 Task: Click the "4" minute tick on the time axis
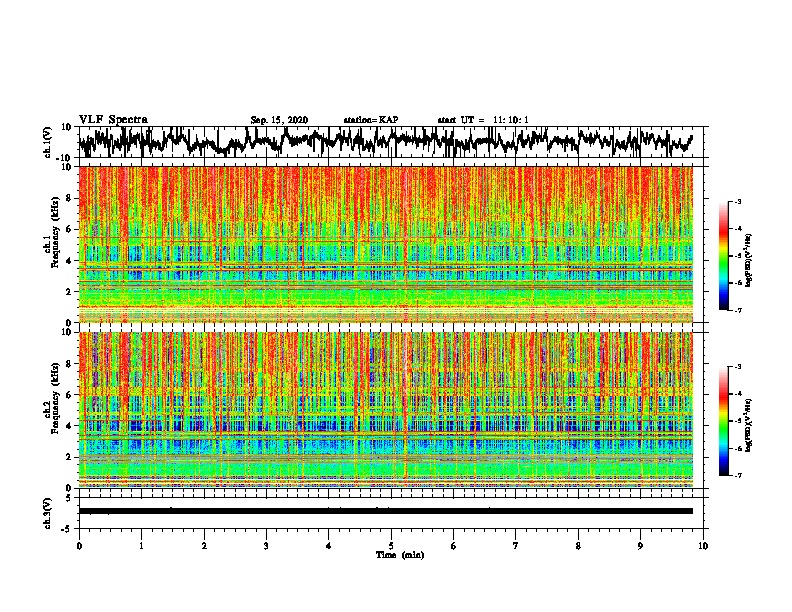(329, 546)
